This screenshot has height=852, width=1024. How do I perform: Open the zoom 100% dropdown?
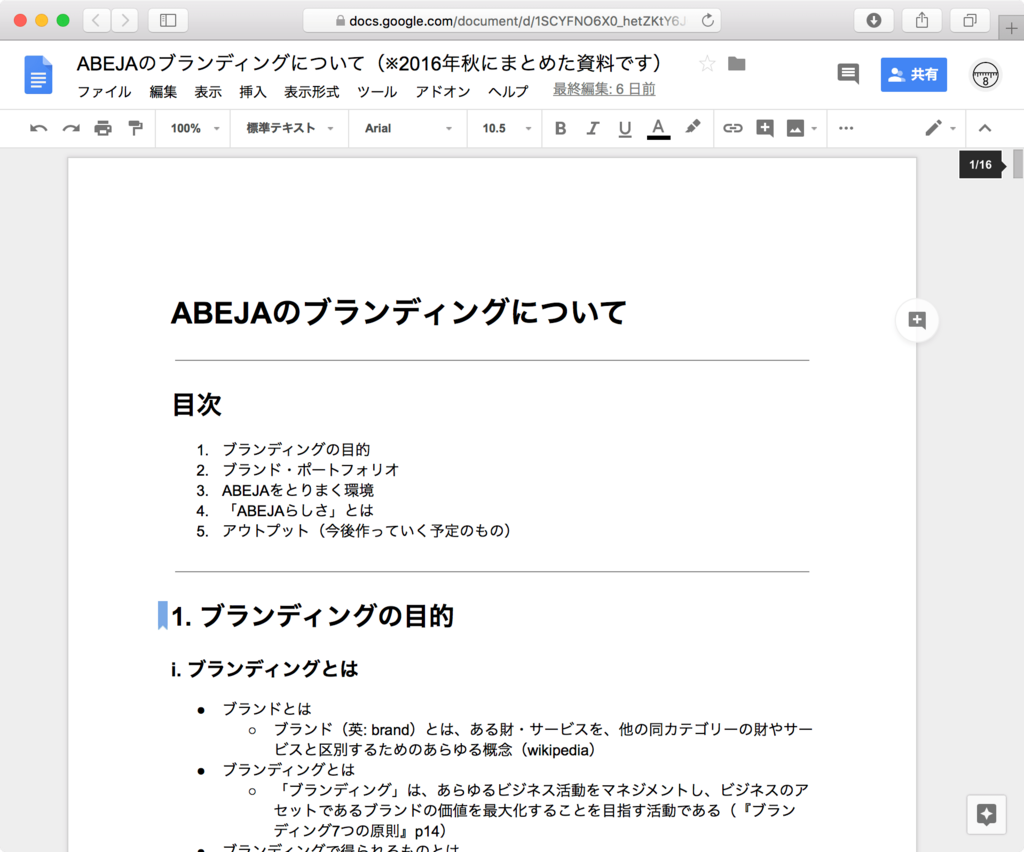point(194,129)
